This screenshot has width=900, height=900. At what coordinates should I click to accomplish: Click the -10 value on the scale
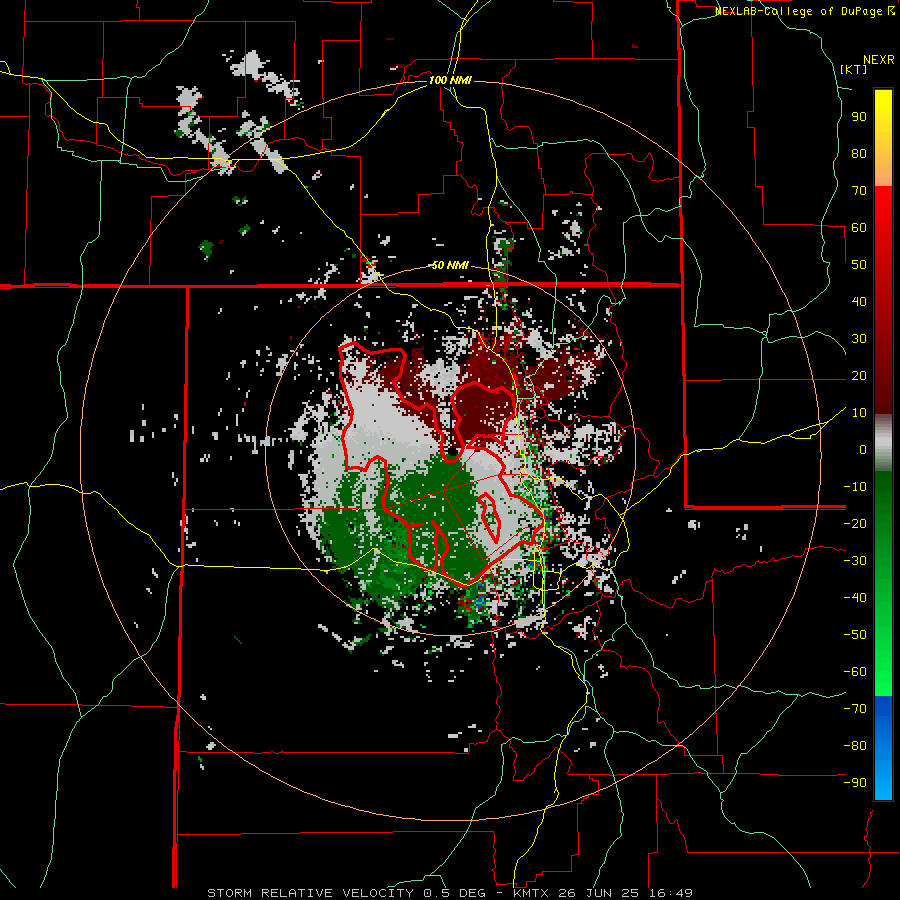coord(855,487)
